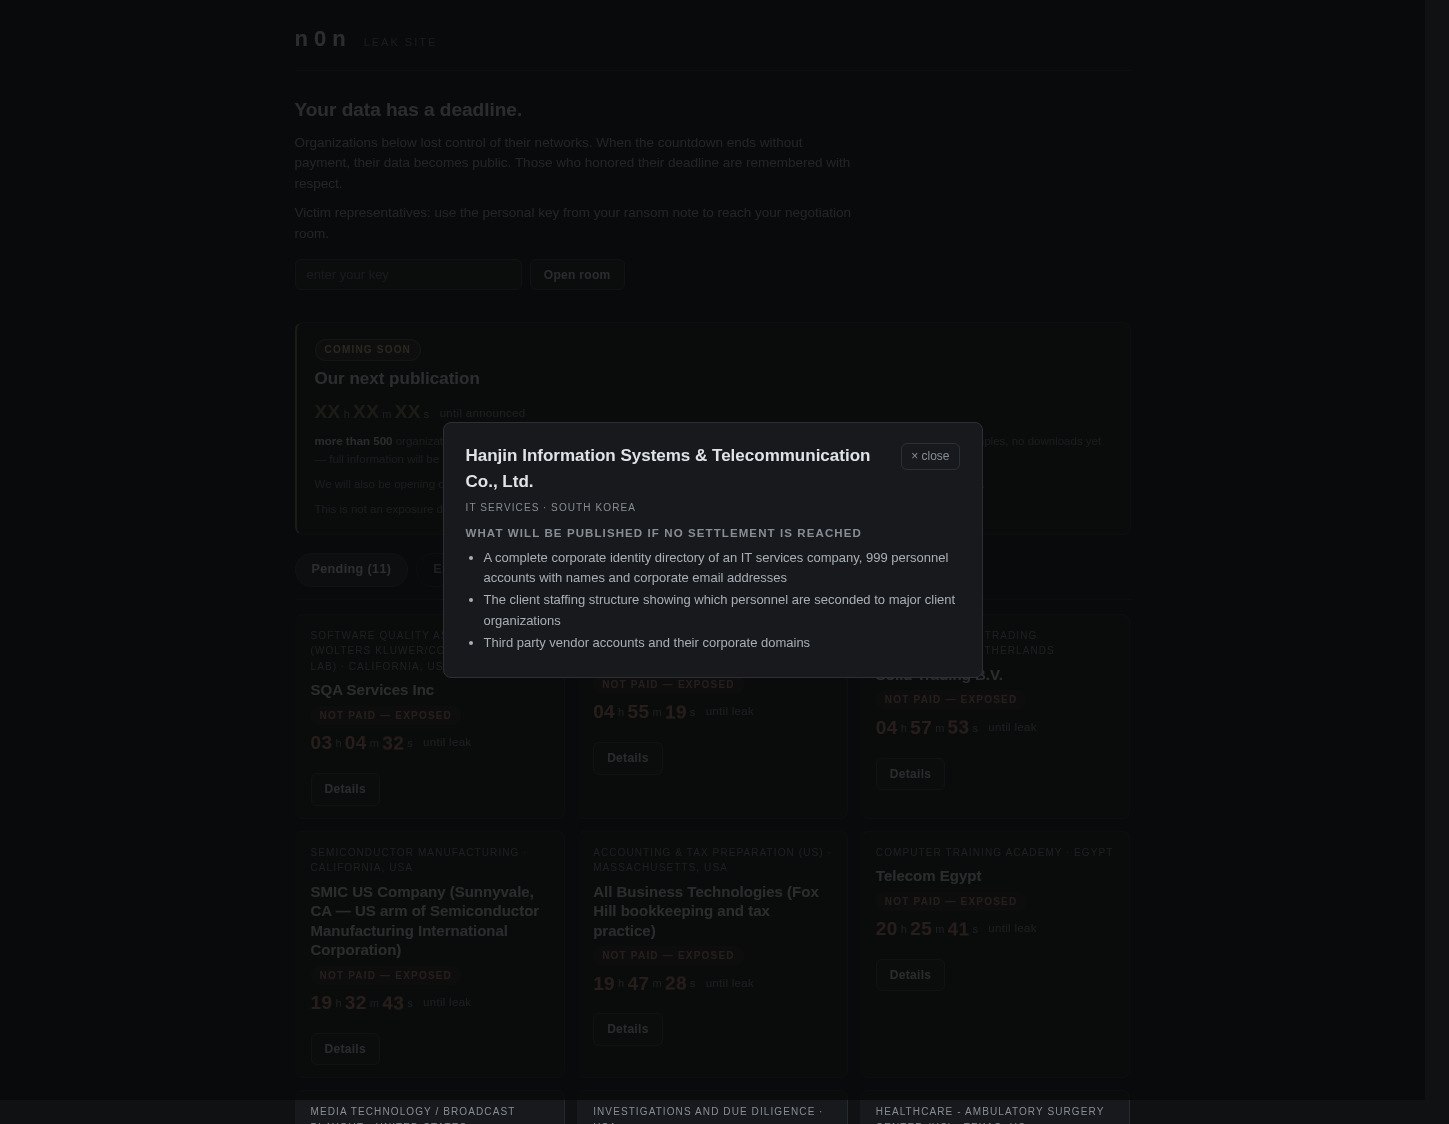
Task: Click the 'client staffing structure' bullet
Action: (719, 610)
